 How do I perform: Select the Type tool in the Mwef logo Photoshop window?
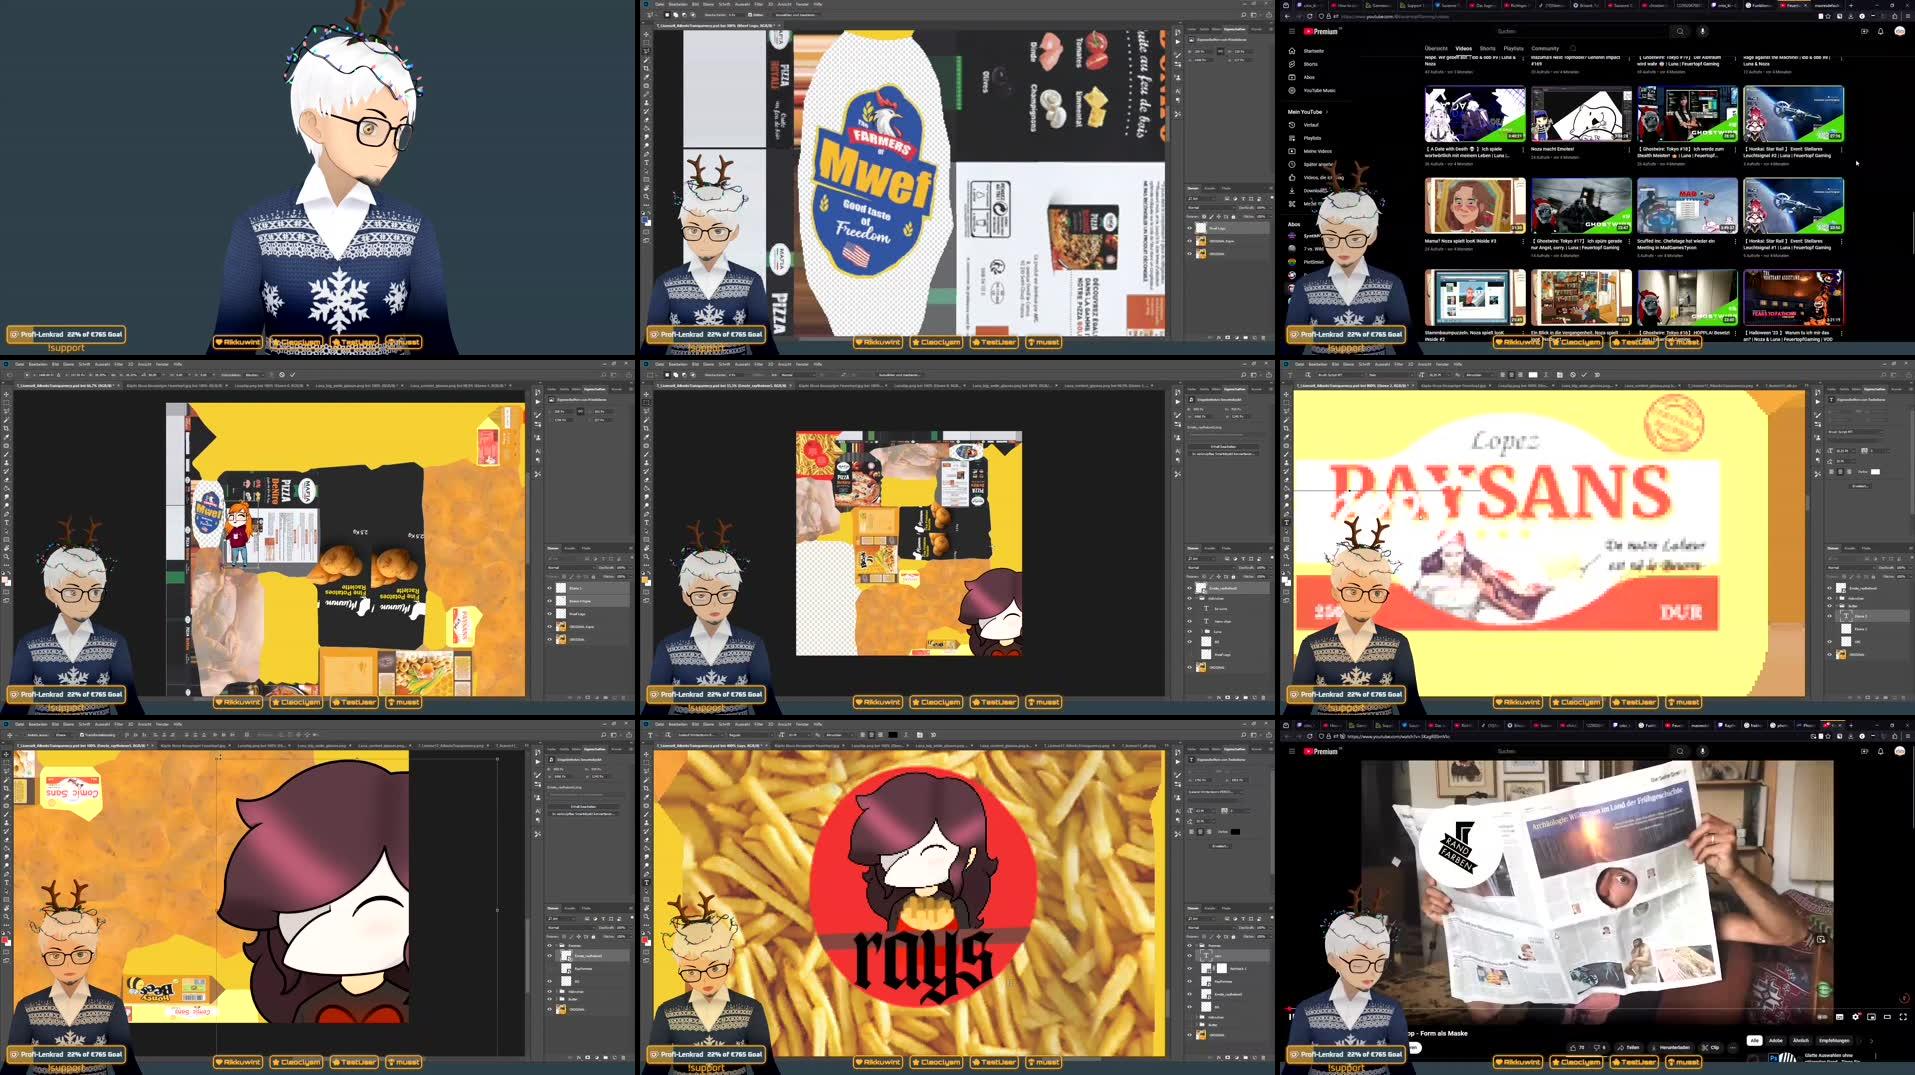tap(646, 162)
